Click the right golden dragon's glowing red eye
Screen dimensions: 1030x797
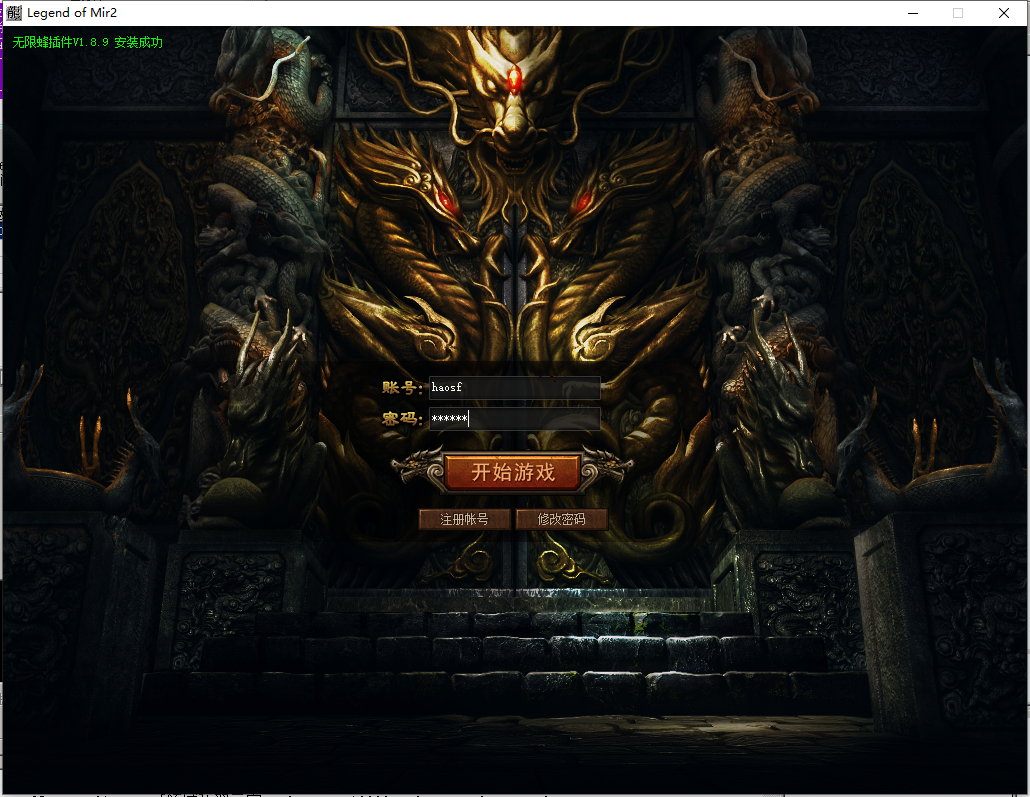click(580, 204)
